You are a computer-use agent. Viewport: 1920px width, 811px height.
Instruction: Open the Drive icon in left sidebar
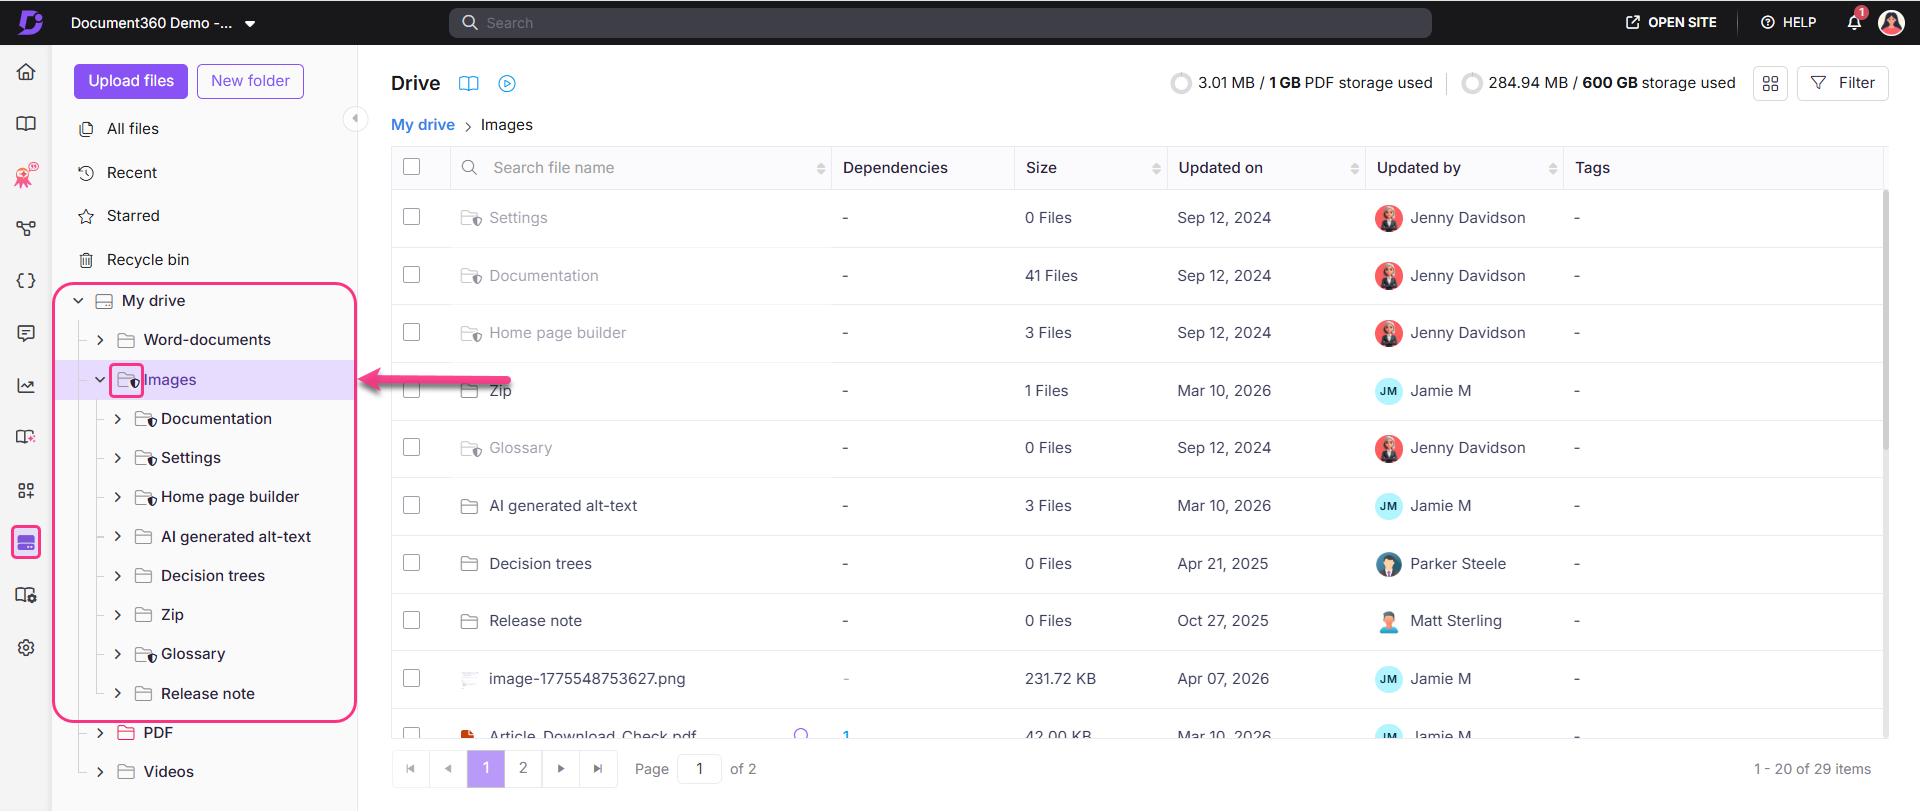(x=26, y=543)
